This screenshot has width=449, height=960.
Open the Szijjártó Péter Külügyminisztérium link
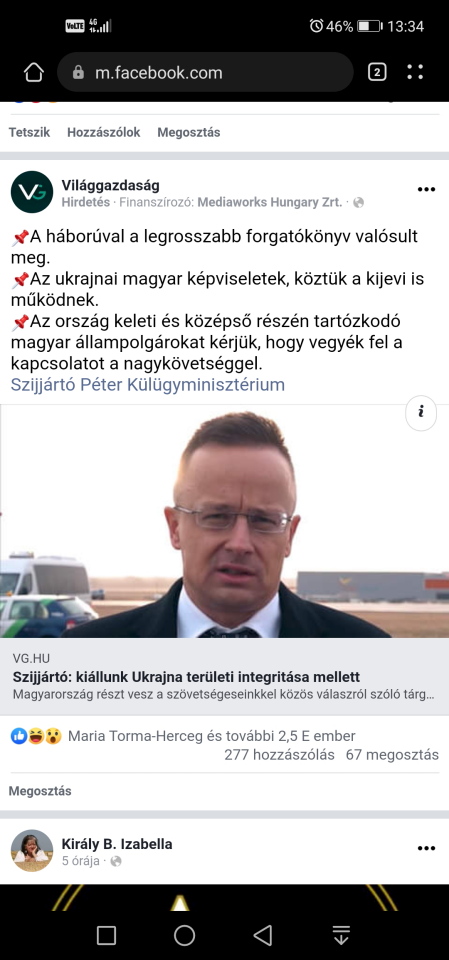pos(148,385)
